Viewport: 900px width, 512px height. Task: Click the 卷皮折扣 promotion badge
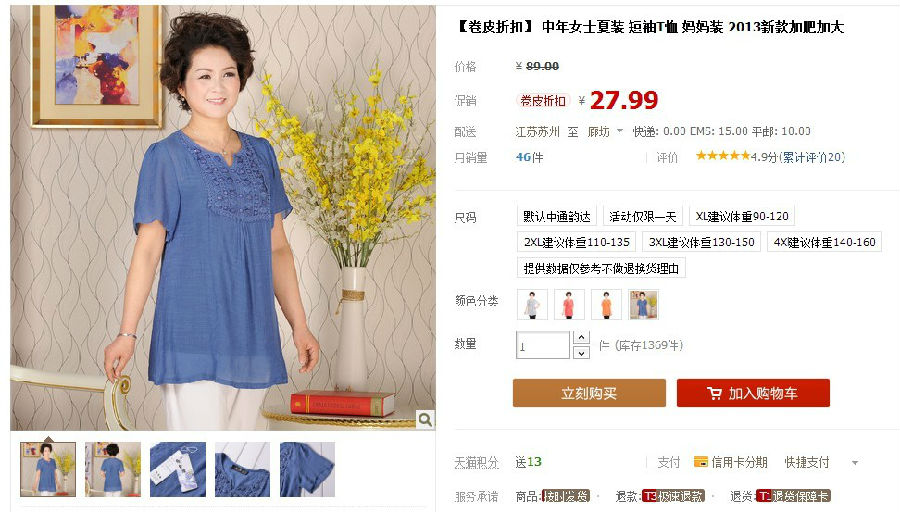coord(542,101)
